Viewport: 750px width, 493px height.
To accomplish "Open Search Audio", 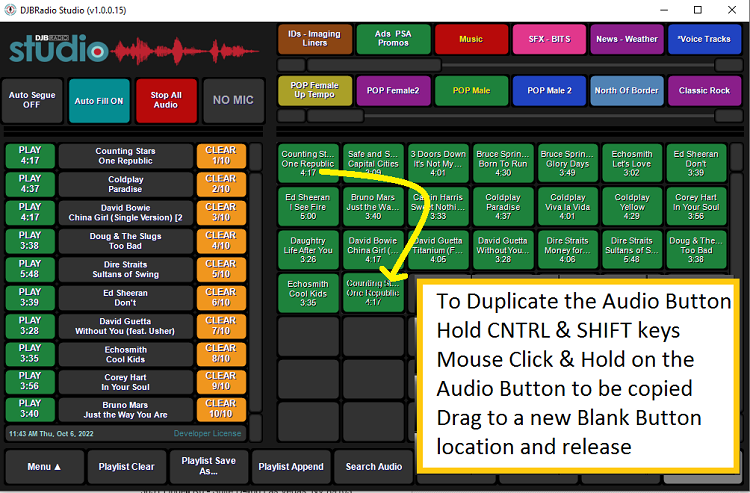I will [x=374, y=467].
